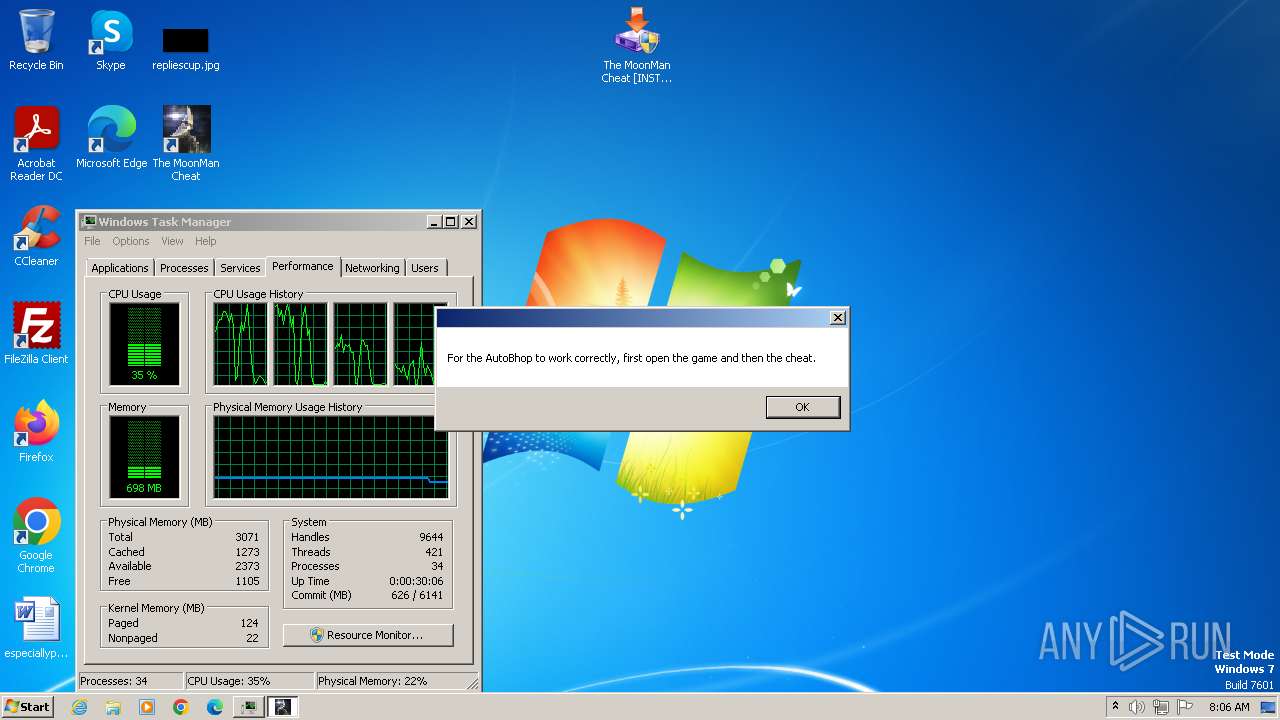Select the Acrobat Reader DC shortcut

[x=36, y=144]
